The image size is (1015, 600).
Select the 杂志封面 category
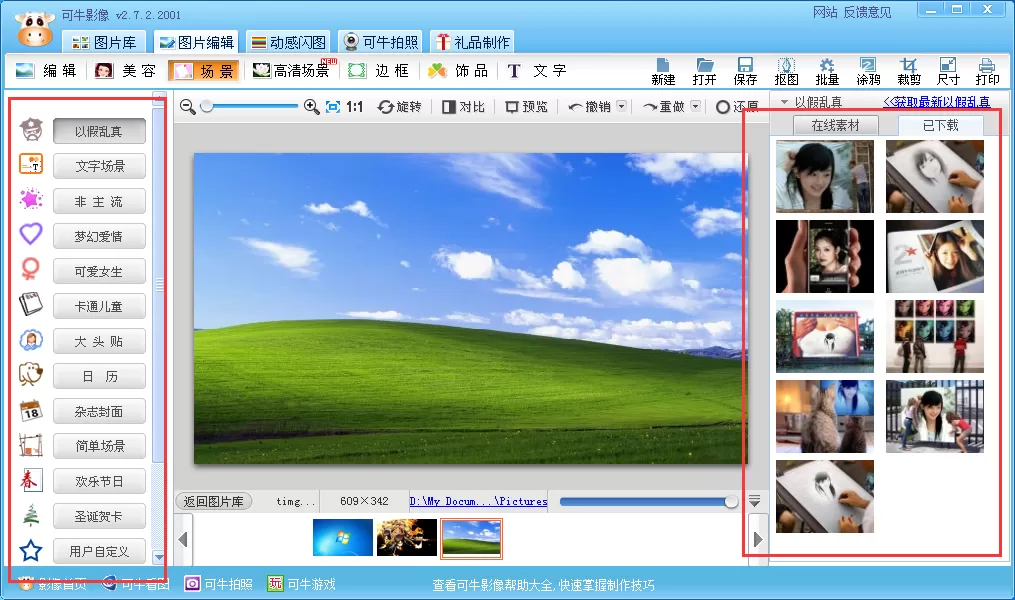[x=99, y=411]
